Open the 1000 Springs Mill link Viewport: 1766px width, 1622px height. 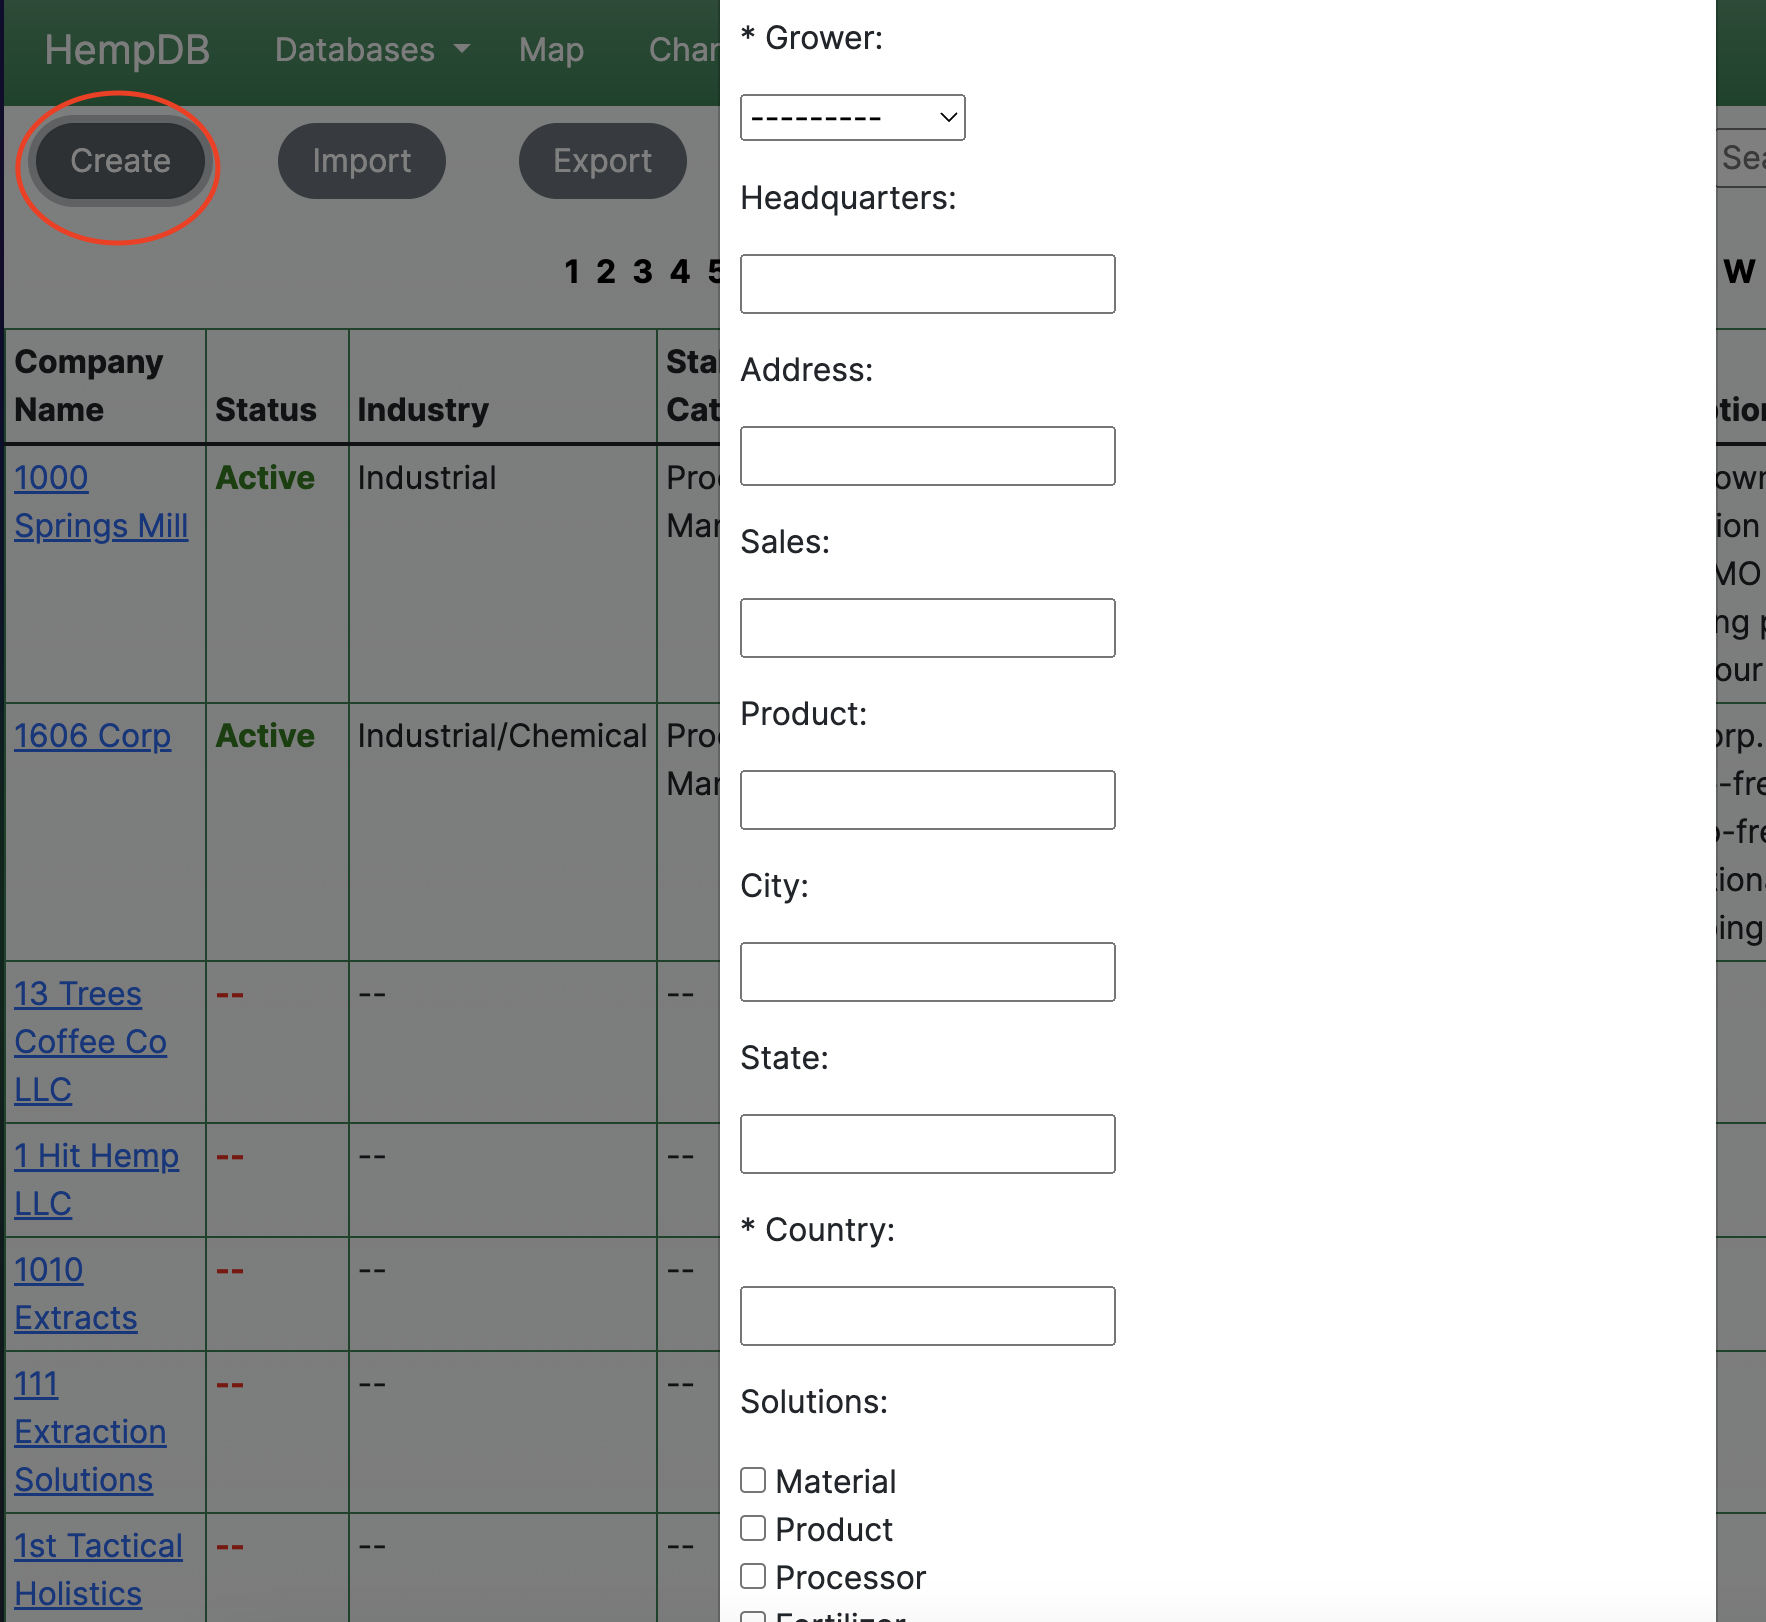click(x=101, y=502)
